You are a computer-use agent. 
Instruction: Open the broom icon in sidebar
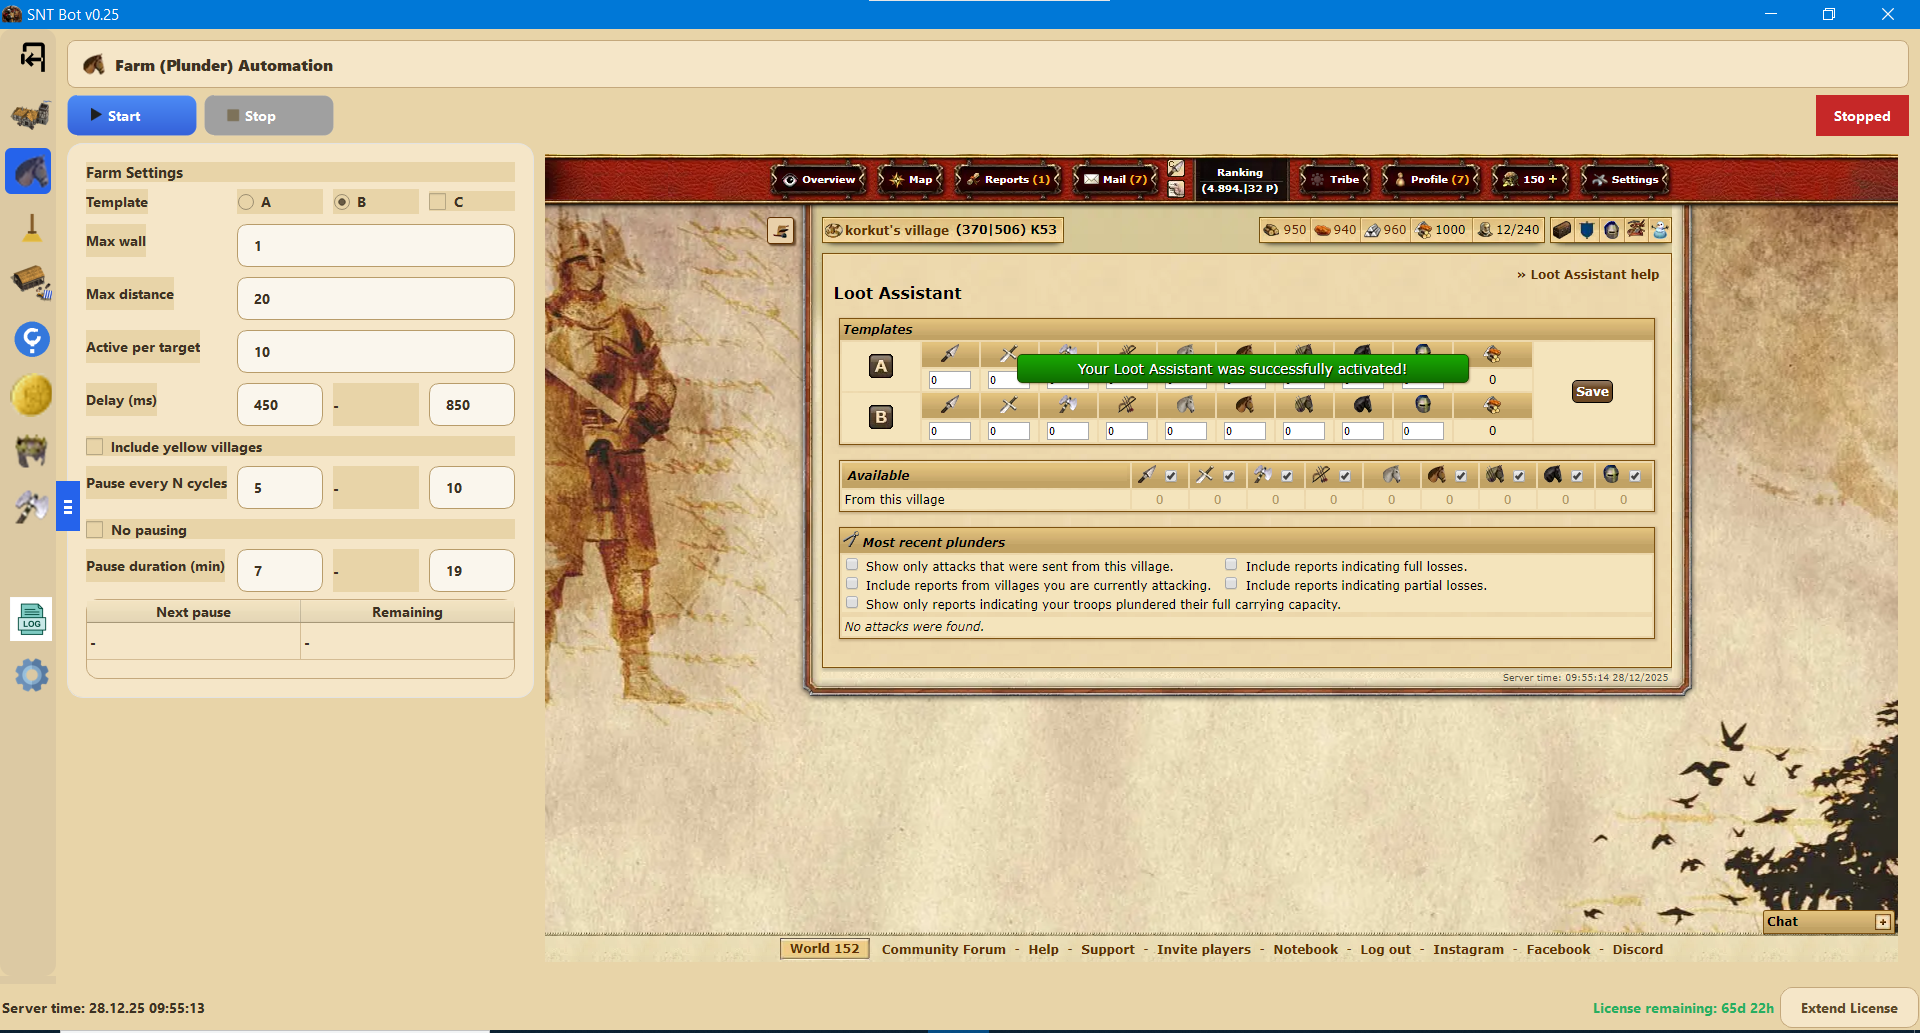[31, 228]
